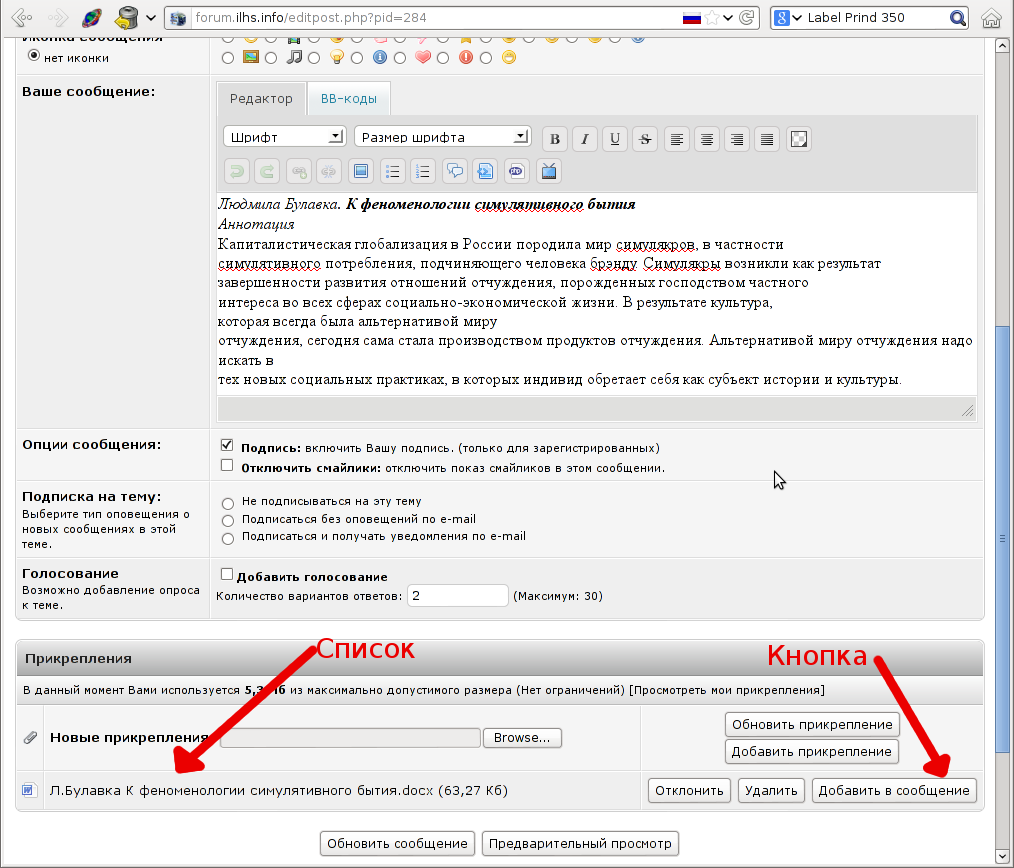The height and width of the screenshot is (868, 1014).
Task: Insert a bulleted list
Action: pyautogui.click(x=393, y=171)
